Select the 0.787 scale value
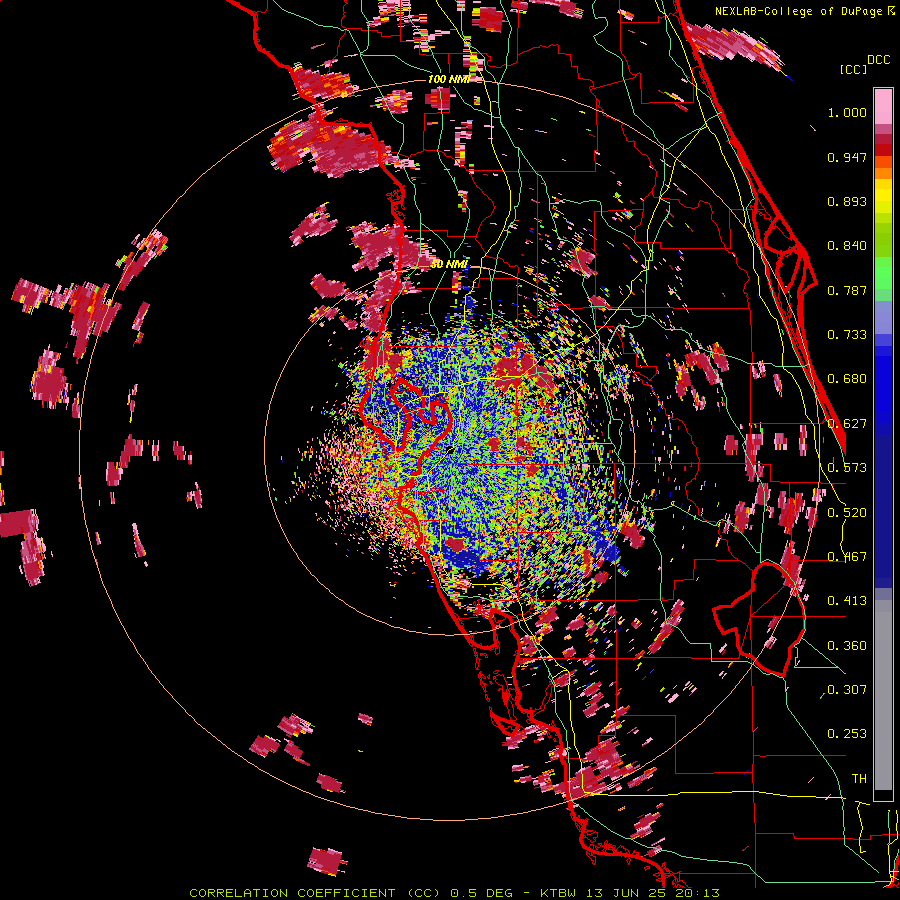Screen dimensions: 900x900 [847, 290]
